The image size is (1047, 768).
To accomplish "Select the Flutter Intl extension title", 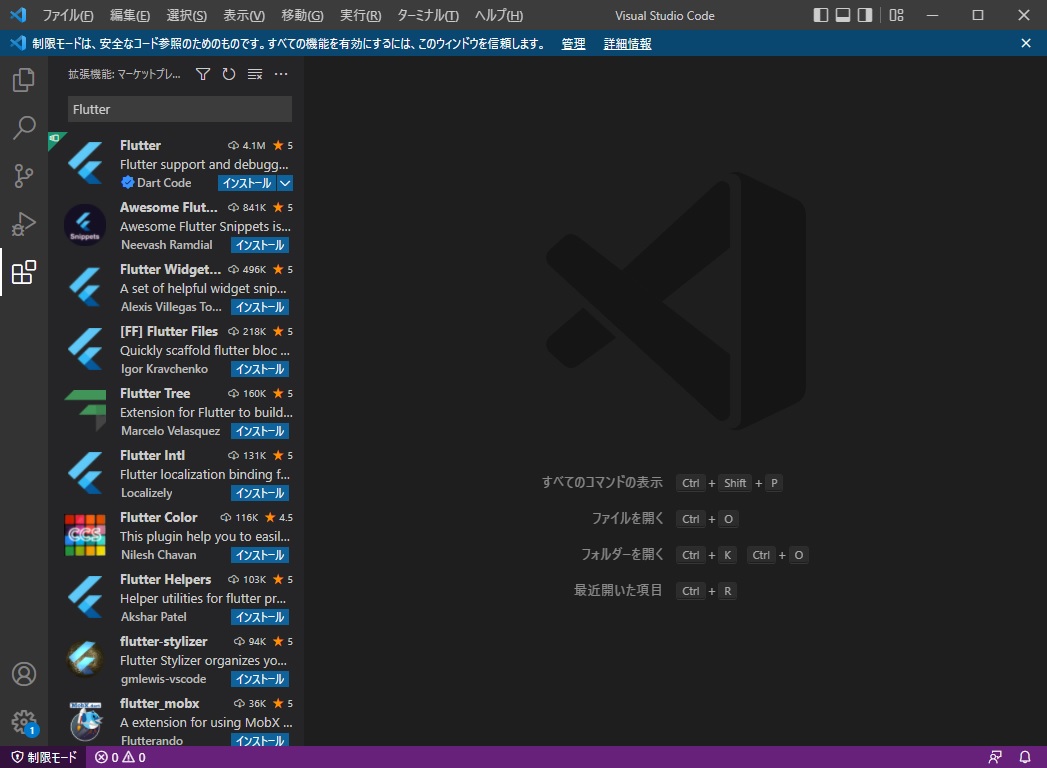I will (x=152, y=455).
